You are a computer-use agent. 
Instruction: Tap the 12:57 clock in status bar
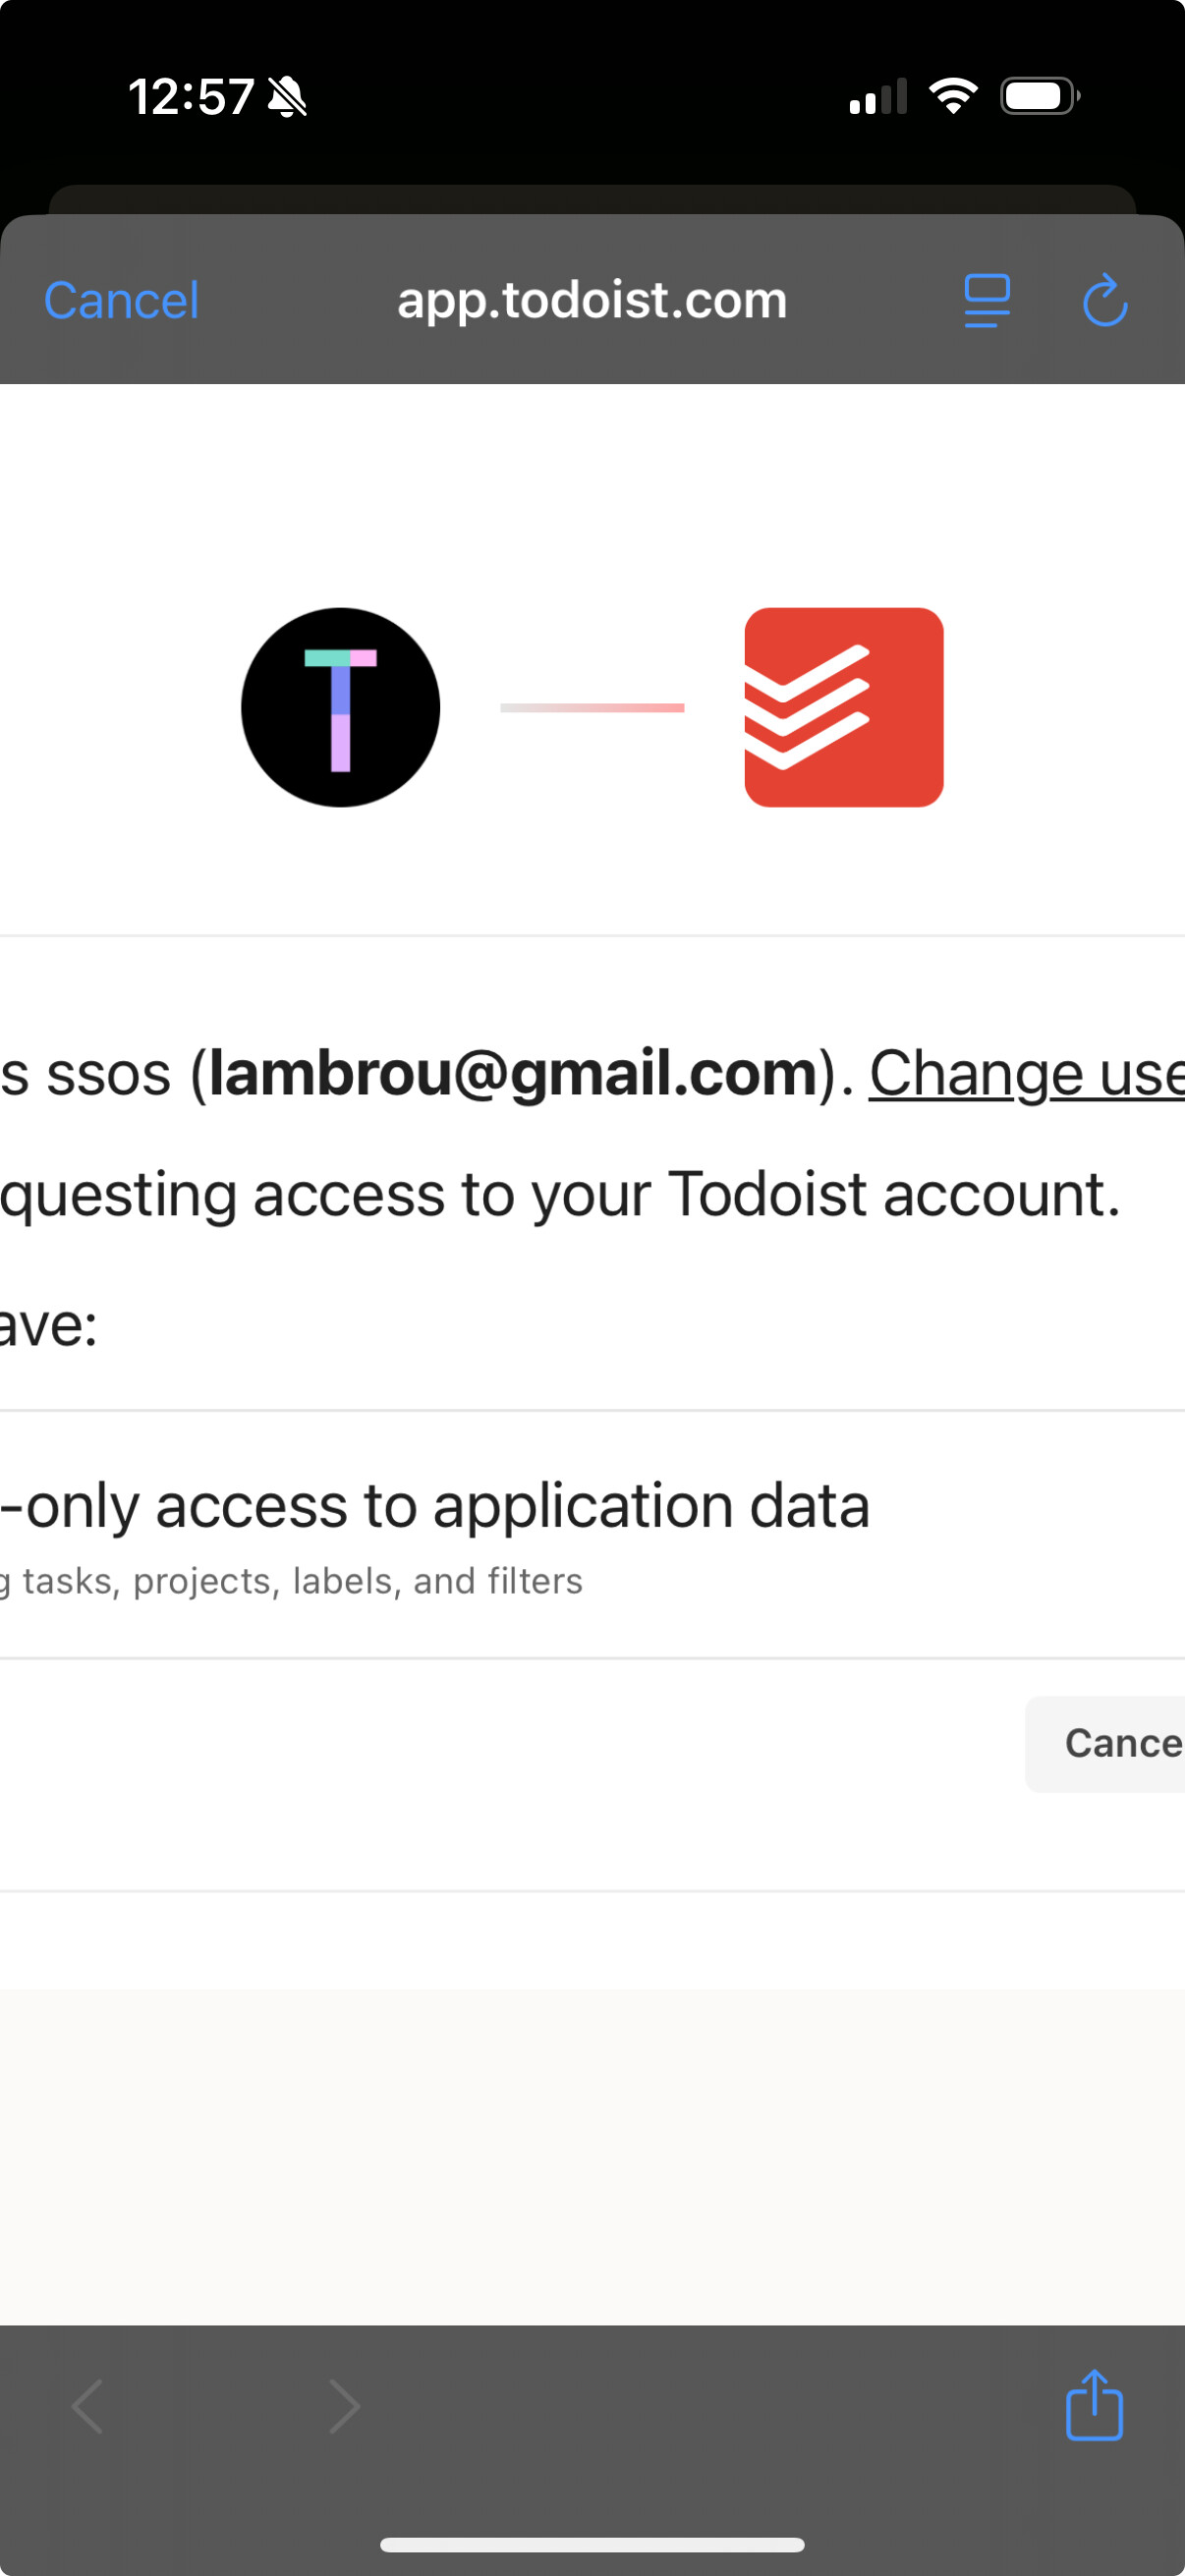tap(191, 97)
